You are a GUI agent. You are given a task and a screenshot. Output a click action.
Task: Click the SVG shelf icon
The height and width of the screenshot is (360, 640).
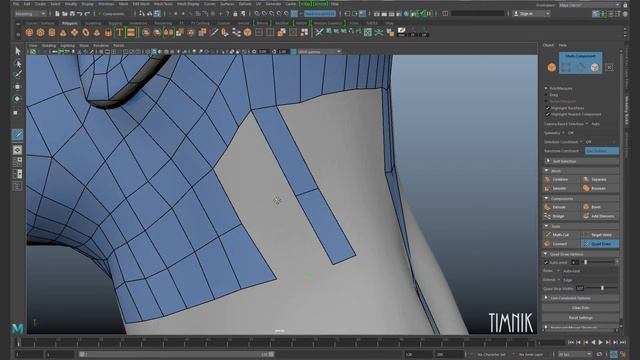coord(131,33)
